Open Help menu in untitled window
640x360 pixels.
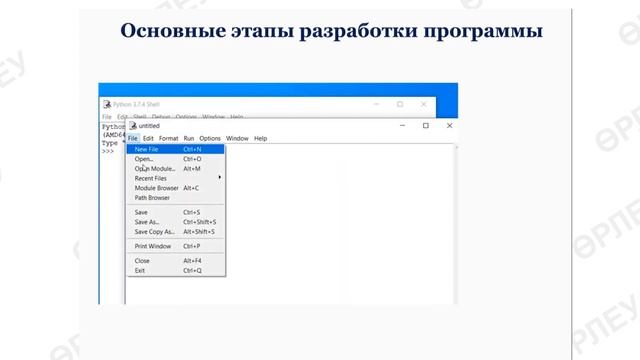point(260,138)
